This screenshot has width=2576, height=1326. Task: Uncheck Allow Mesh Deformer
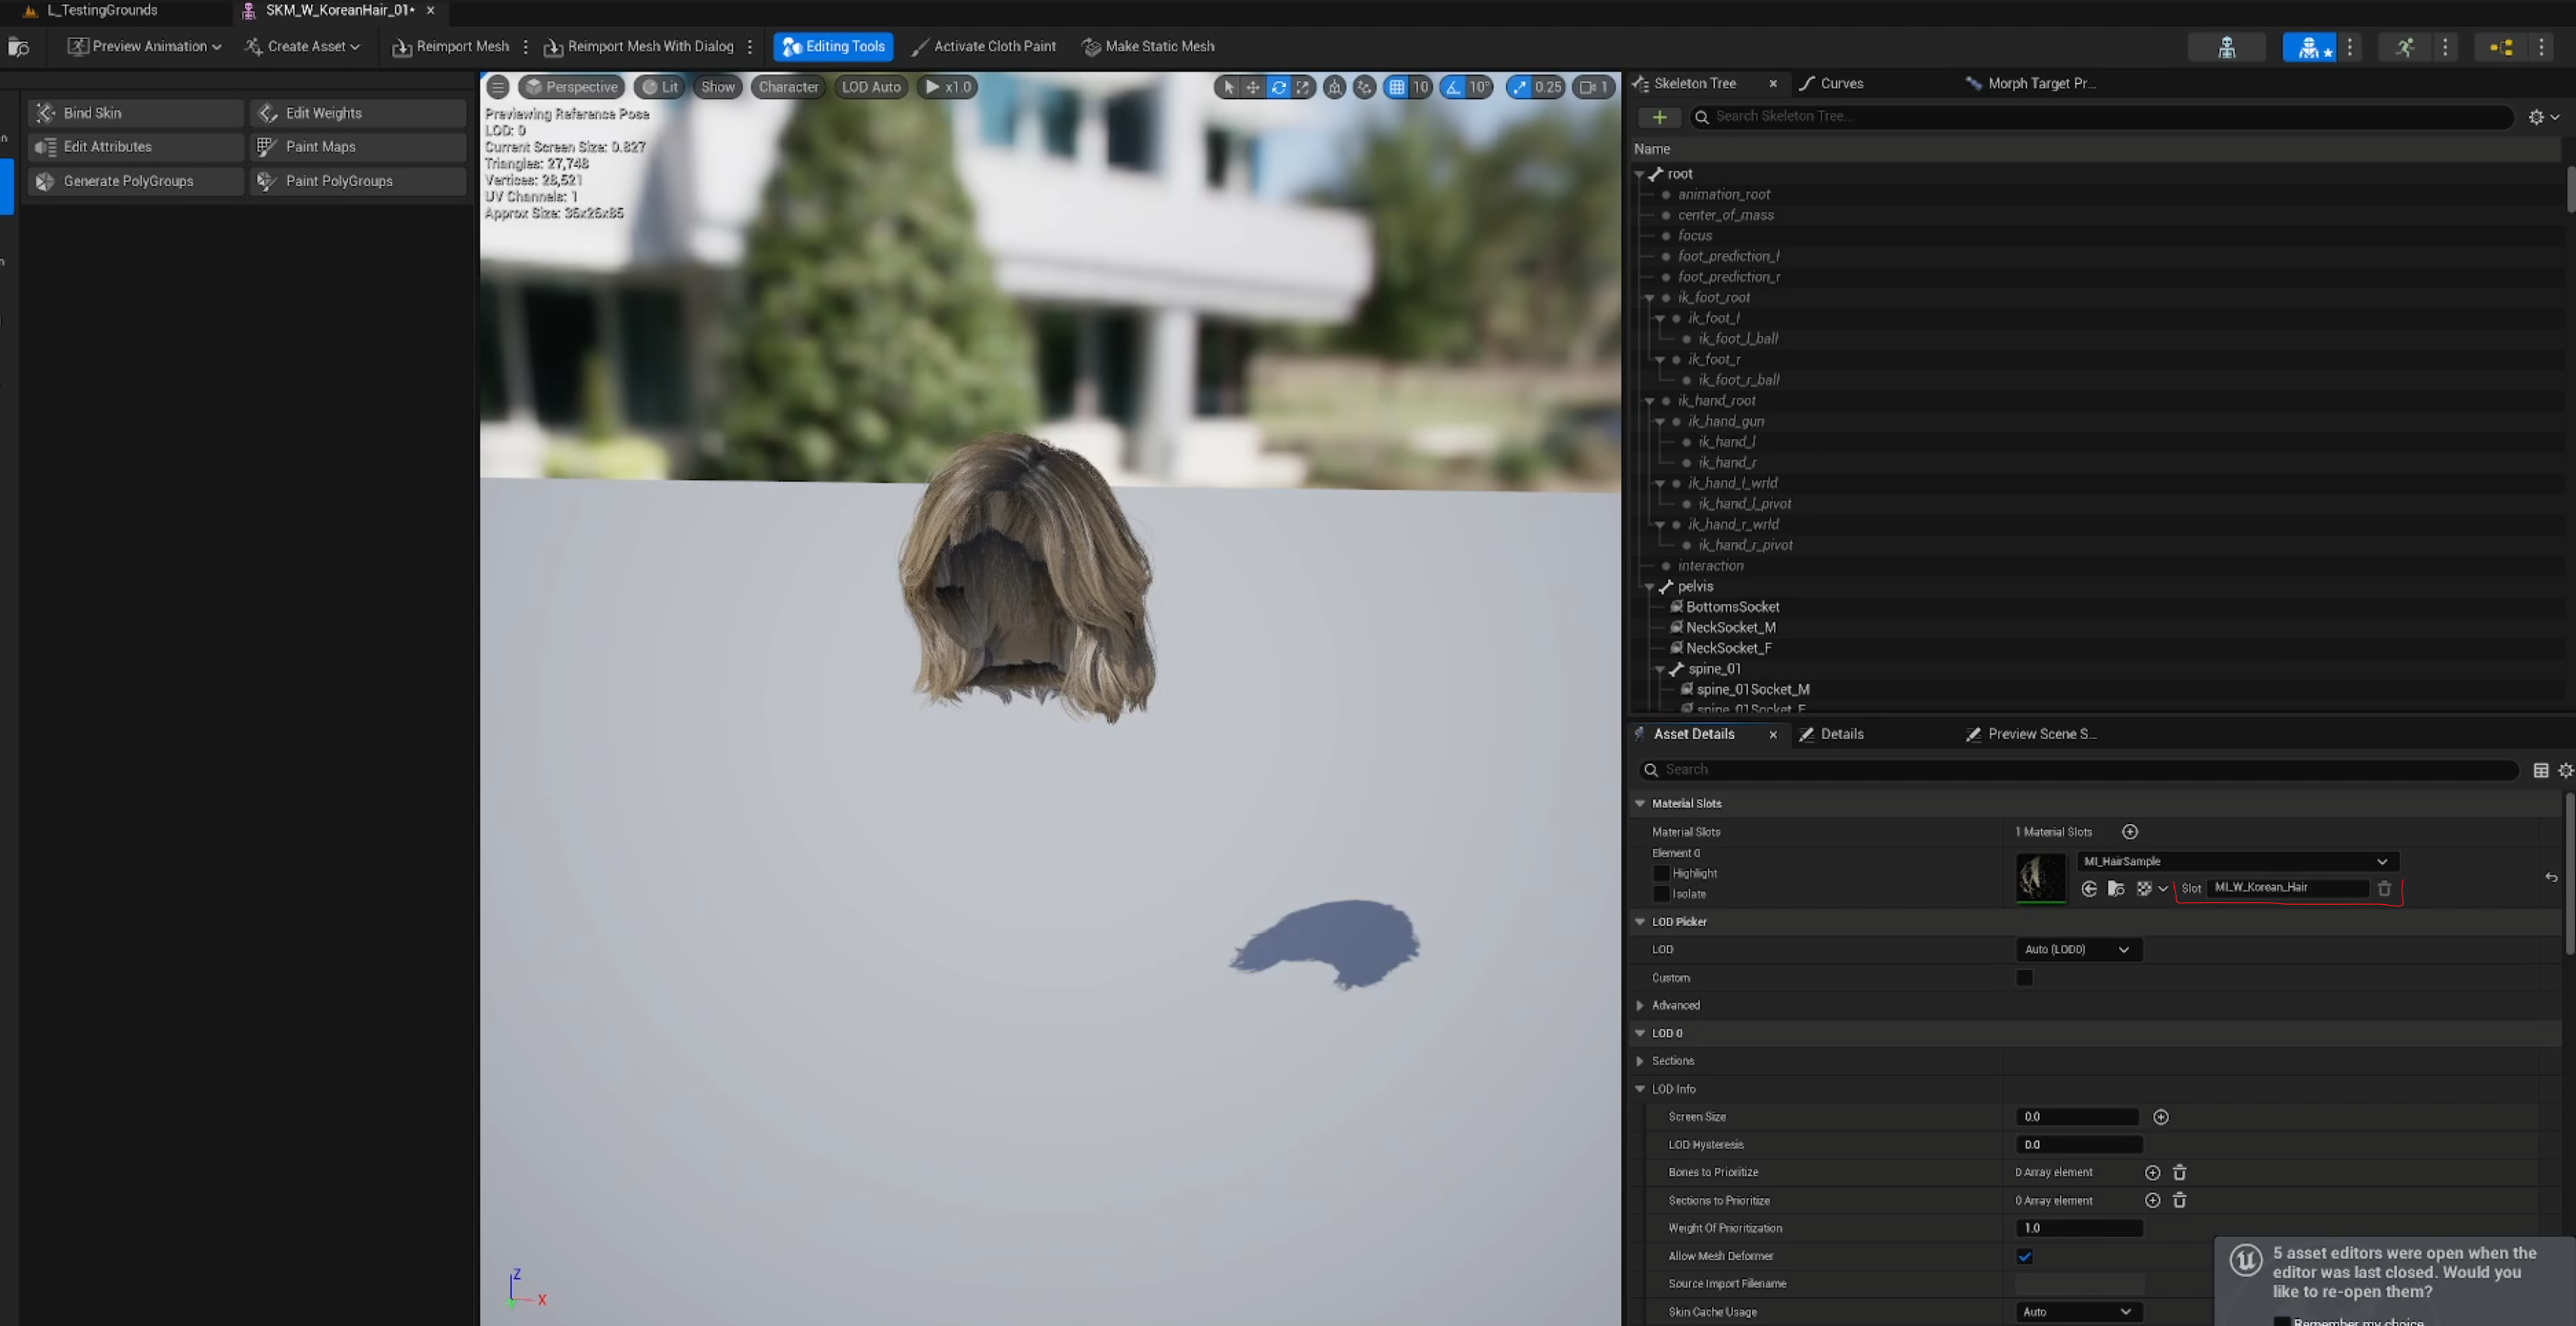pos(2025,1256)
